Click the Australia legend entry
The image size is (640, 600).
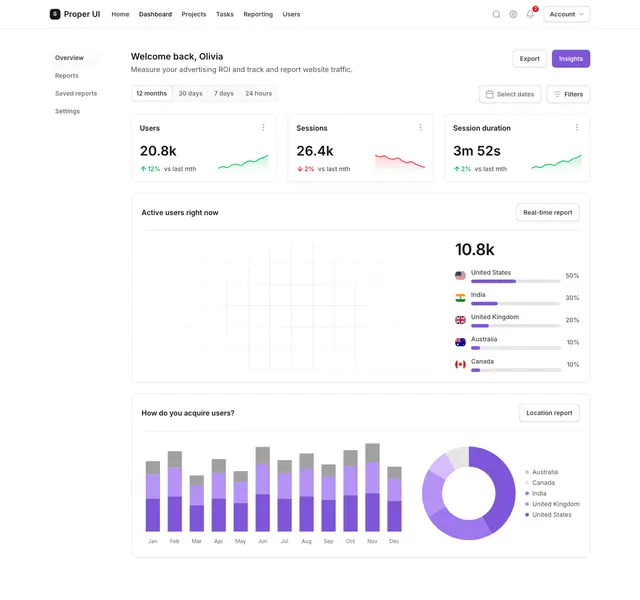[541, 472]
